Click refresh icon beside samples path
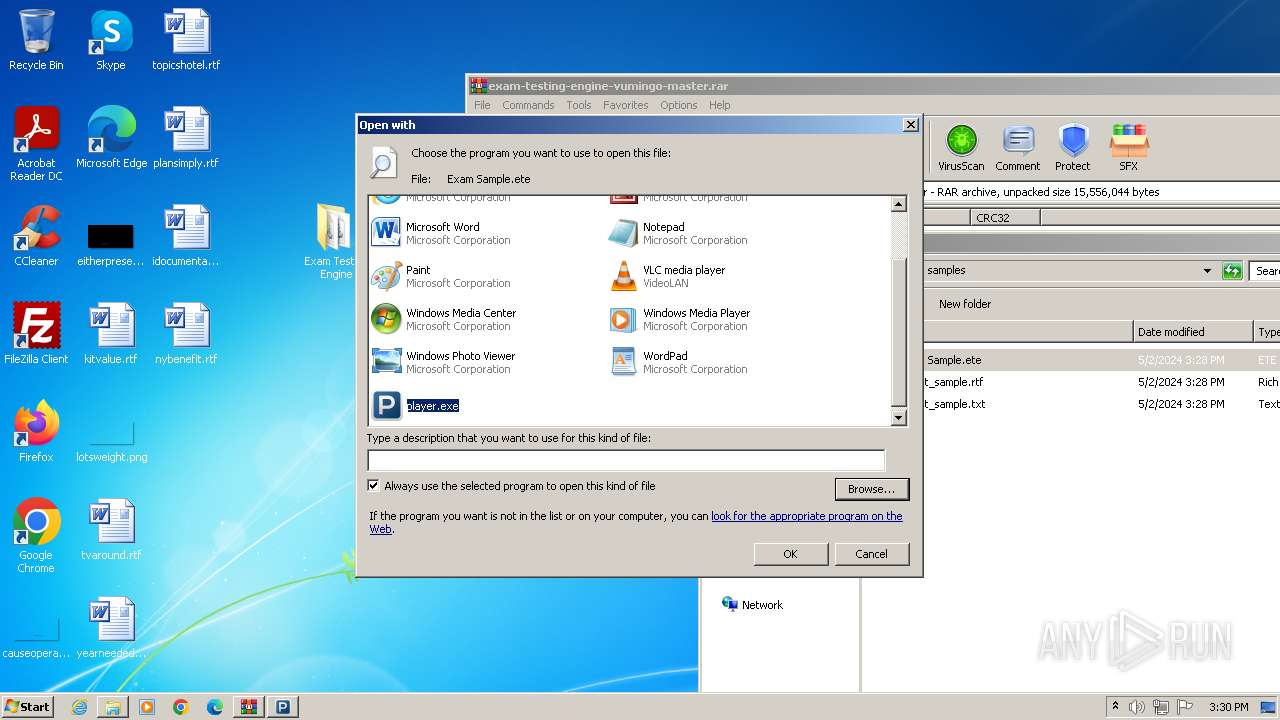This screenshot has width=1280, height=720. [x=1232, y=271]
